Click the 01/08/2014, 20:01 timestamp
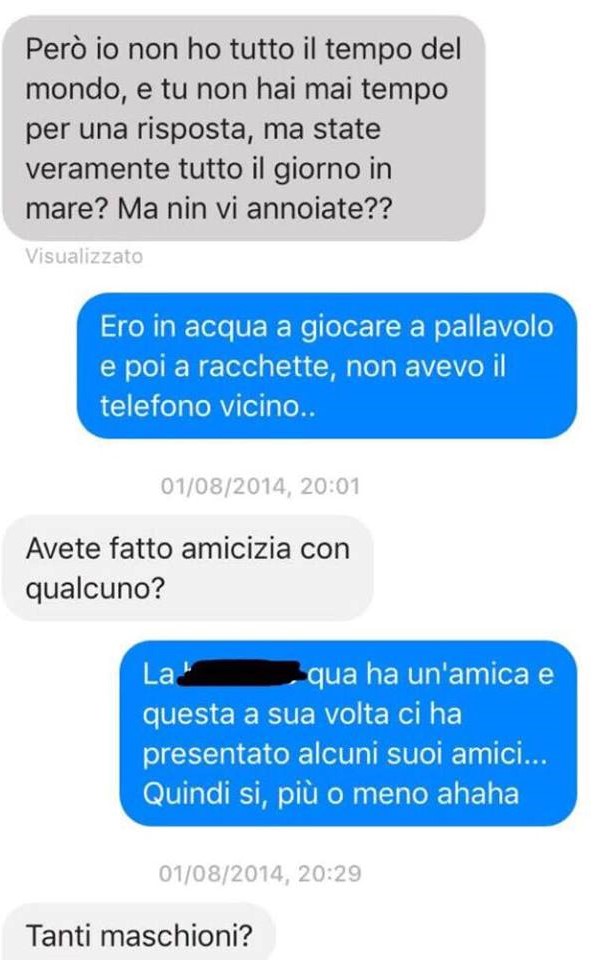 click(x=260, y=486)
